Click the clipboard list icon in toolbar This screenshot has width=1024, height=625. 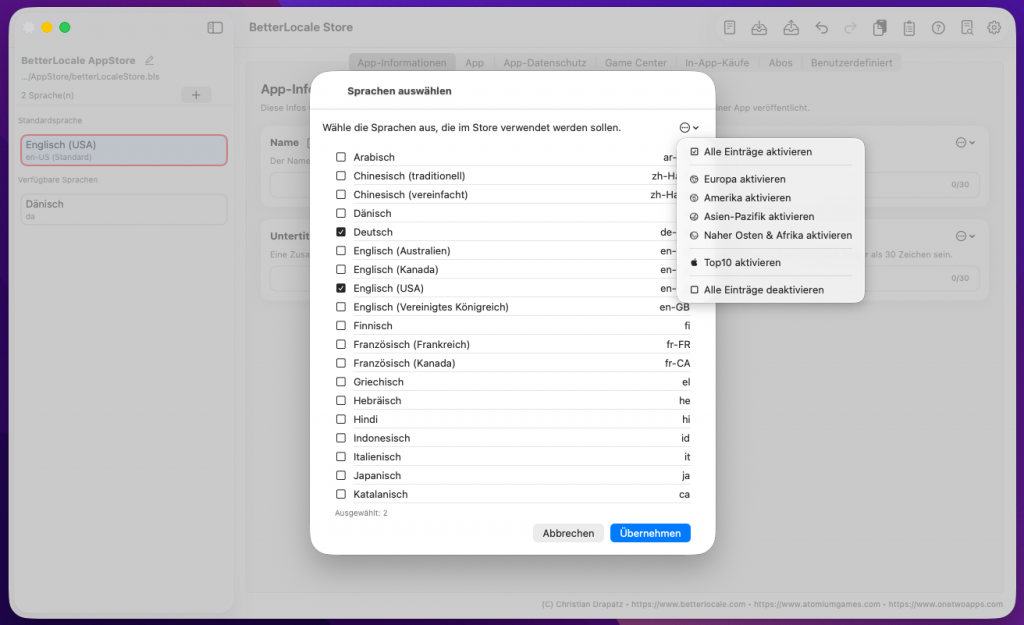point(909,28)
